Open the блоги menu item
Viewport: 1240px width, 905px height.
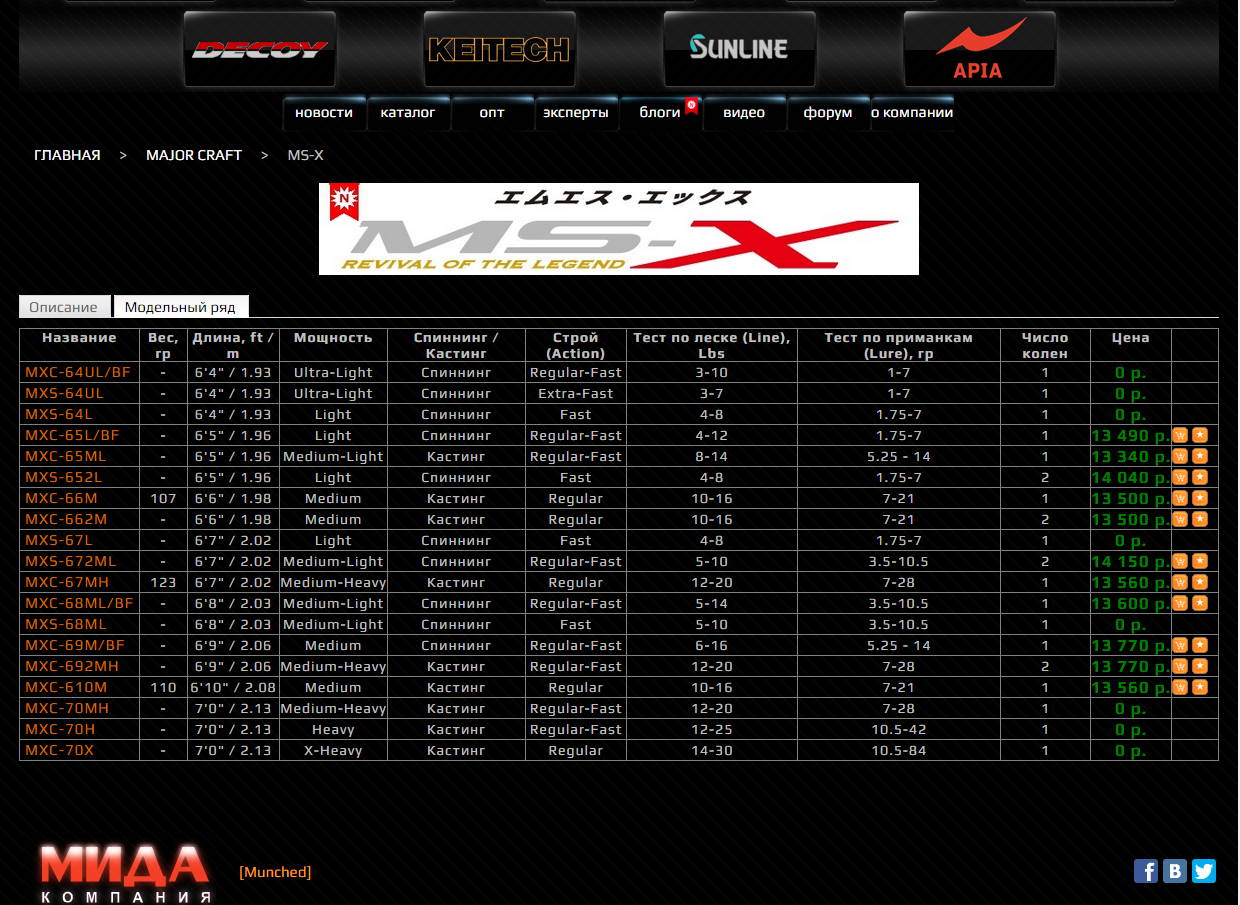(660, 113)
